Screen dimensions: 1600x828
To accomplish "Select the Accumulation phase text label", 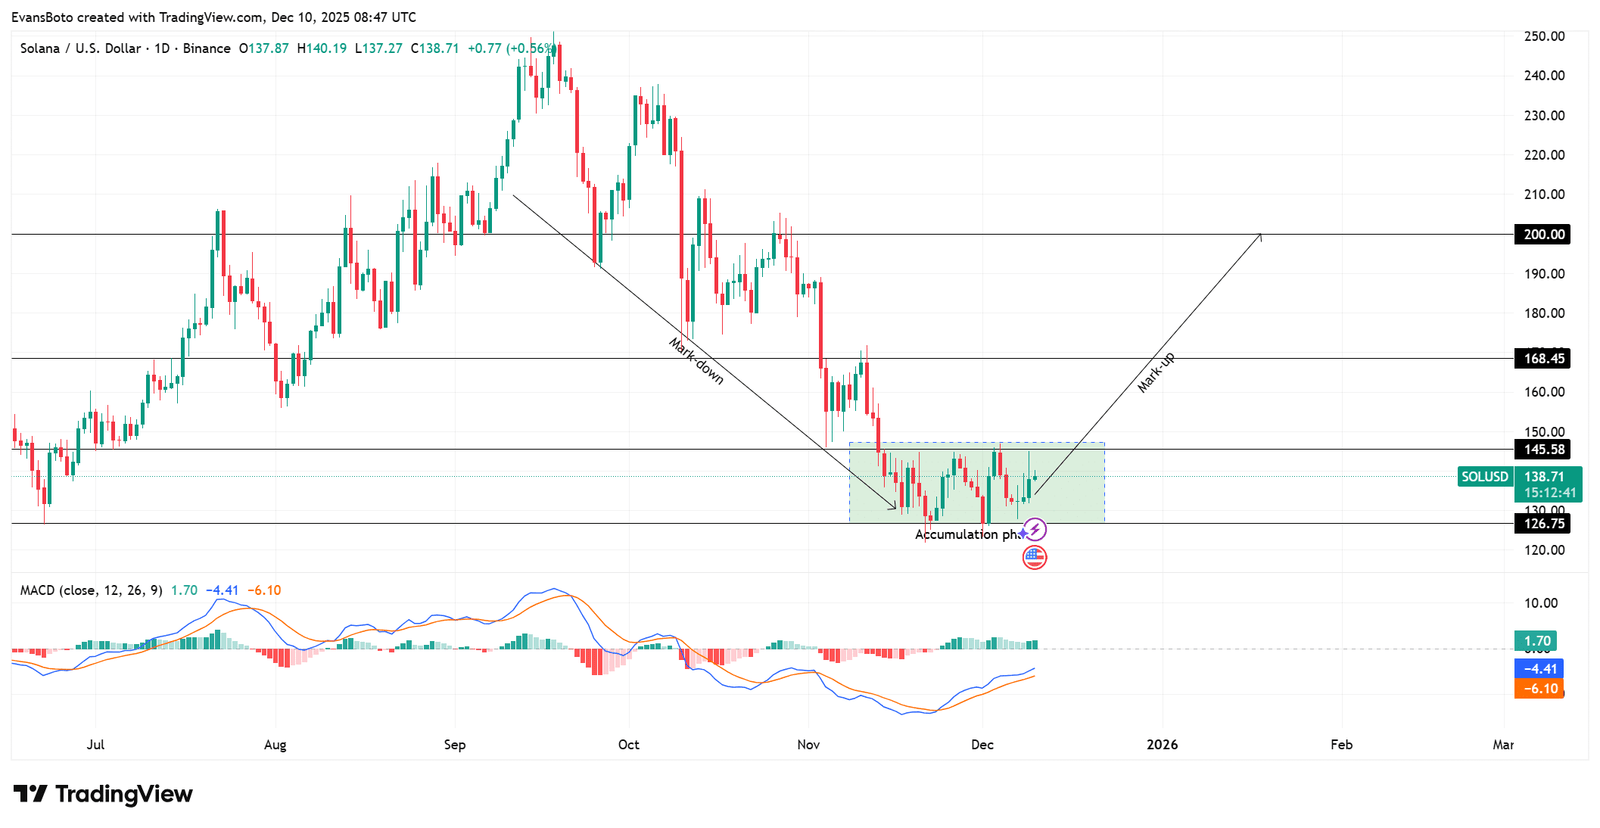I will (x=967, y=535).
